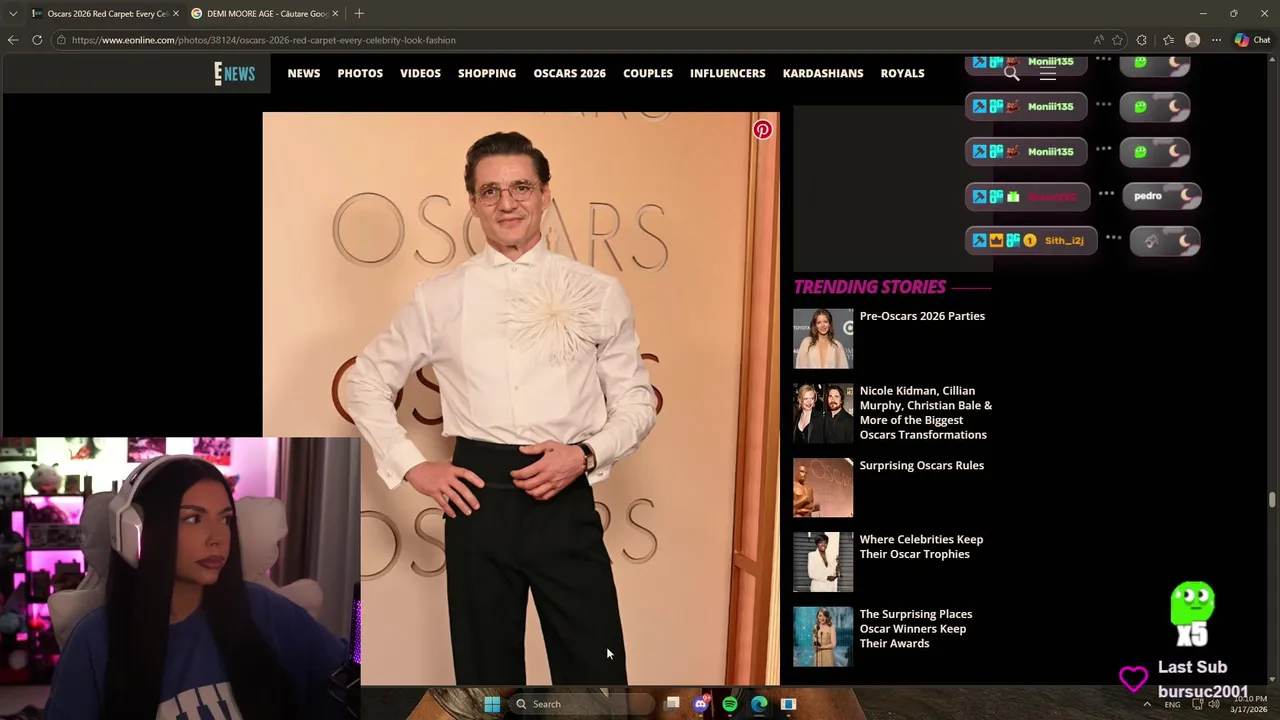Click the page vertical scrollbar thumb

[1272, 499]
